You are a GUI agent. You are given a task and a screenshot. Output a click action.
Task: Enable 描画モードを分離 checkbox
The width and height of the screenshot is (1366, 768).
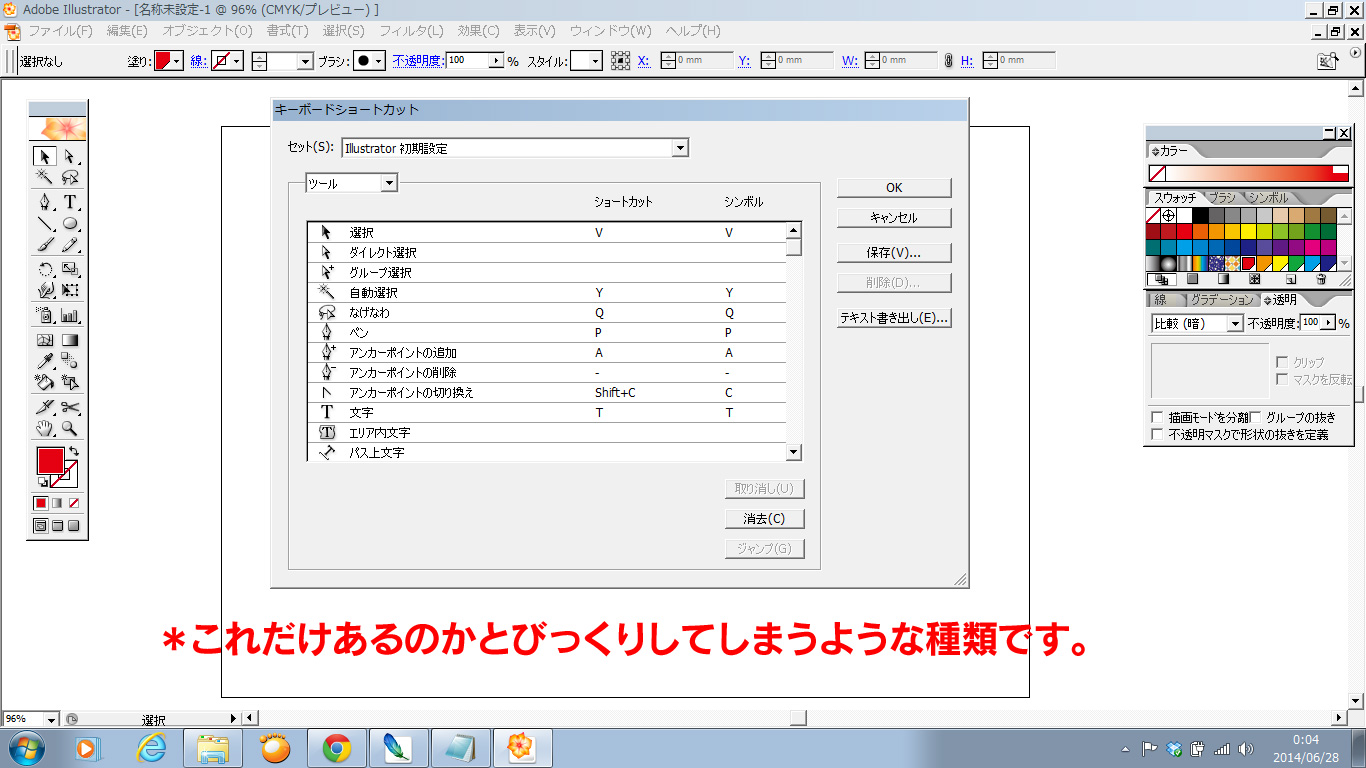pyautogui.click(x=1157, y=417)
